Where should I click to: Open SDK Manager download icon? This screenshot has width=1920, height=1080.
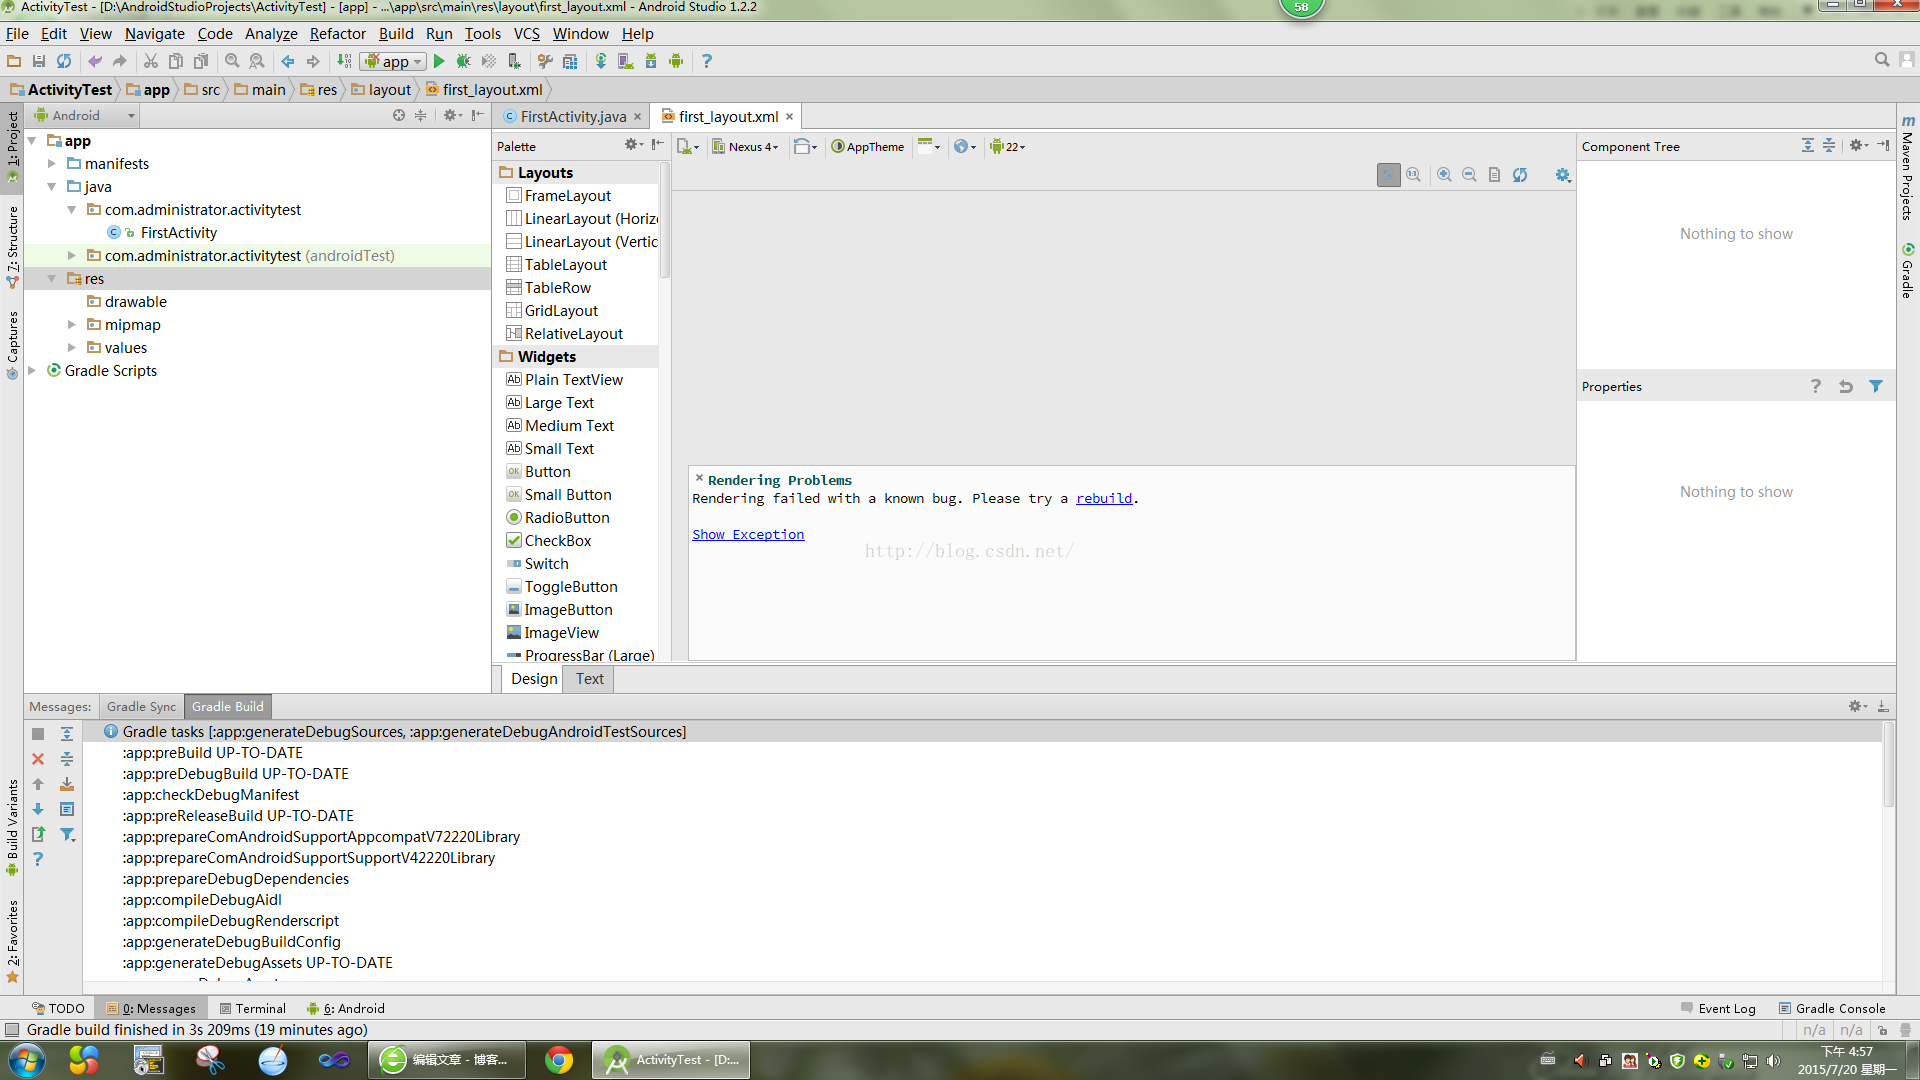[x=651, y=62]
